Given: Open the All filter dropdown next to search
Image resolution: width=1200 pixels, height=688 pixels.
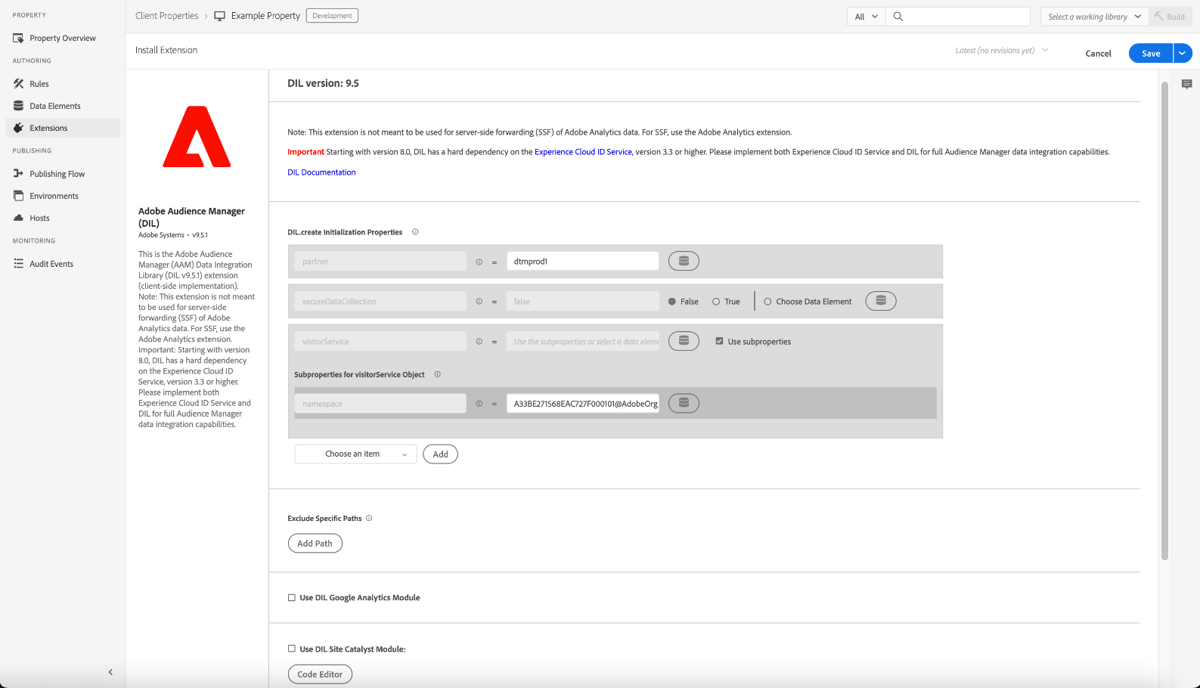Looking at the screenshot, I should coord(865,16).
